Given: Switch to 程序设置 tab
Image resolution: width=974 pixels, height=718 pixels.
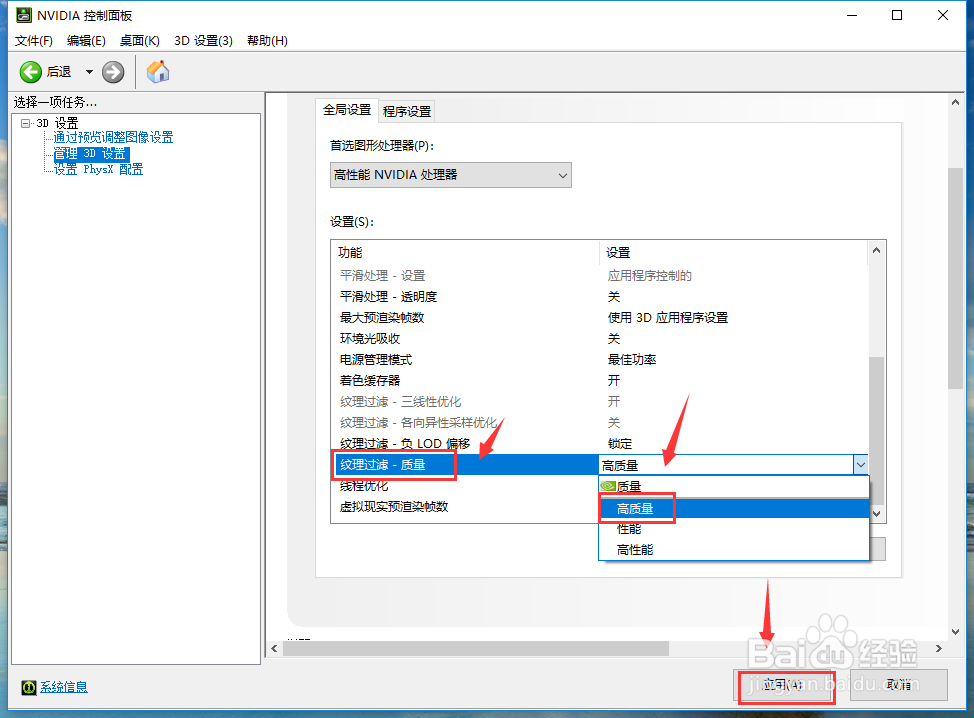Looking at the screenshot, I should point(407,111).
